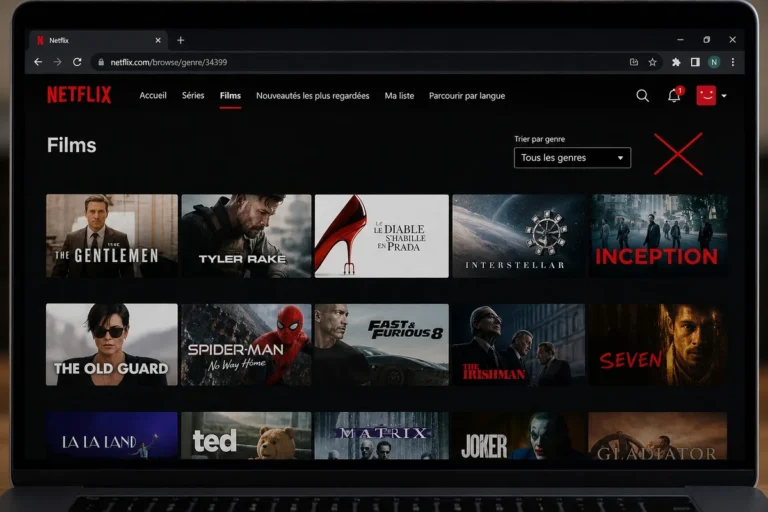Click the red profile avatar
768x512 pixels.
point(706,96)
